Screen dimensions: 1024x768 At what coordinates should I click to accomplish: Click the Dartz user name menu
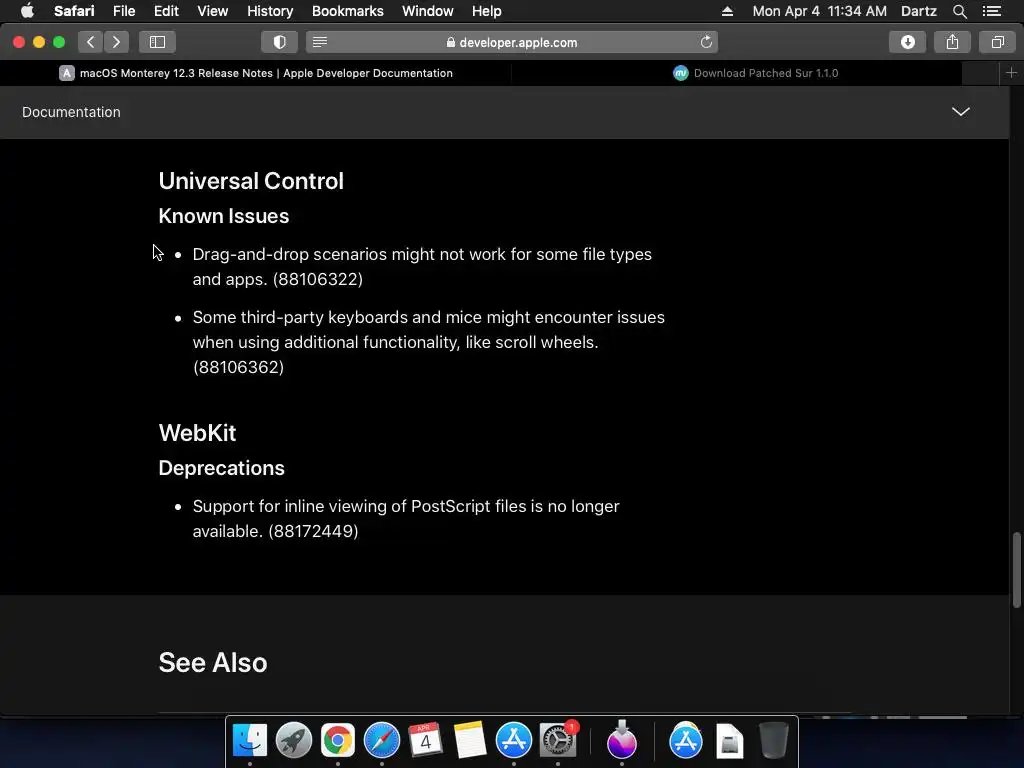(918, 11)
